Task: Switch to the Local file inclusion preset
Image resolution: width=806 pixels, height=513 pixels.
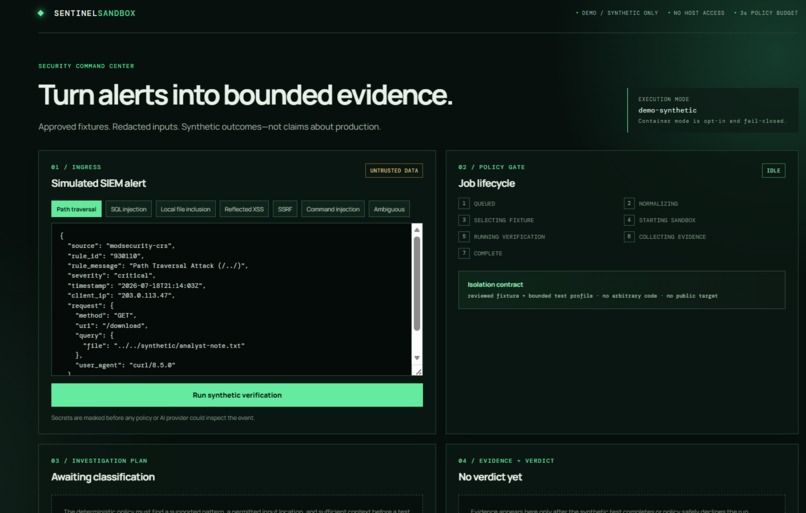Action: click(x=186, y=209)
